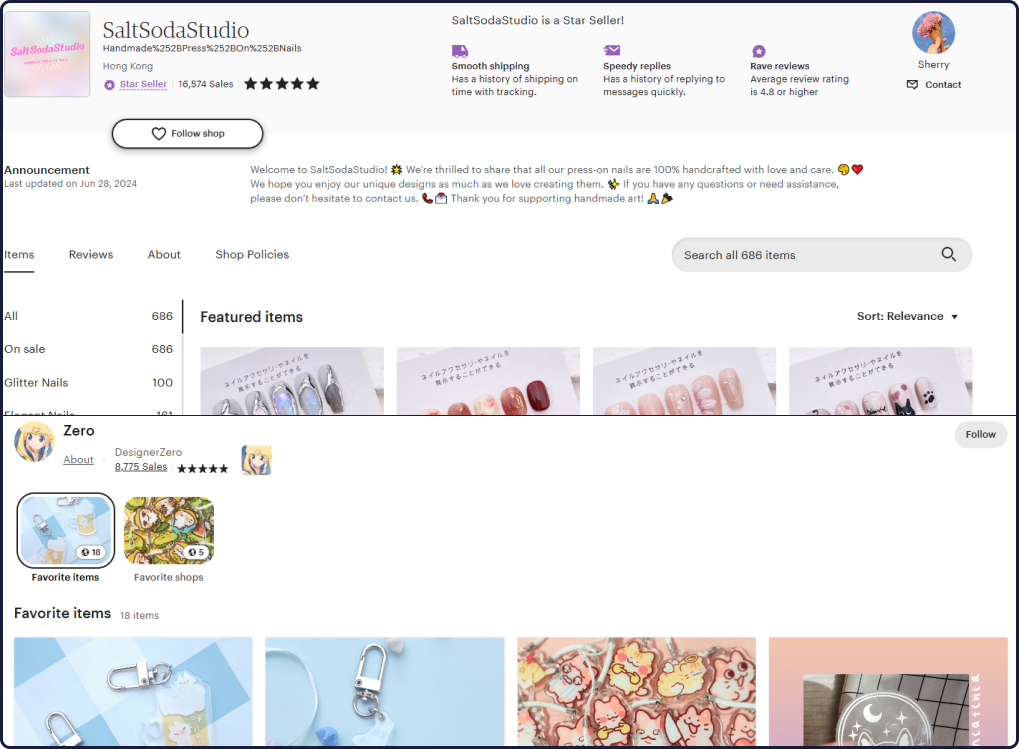Focus the Search all 686 items field
The image size is (1019, 749).
pyautogui.click(x=821, y=255)
